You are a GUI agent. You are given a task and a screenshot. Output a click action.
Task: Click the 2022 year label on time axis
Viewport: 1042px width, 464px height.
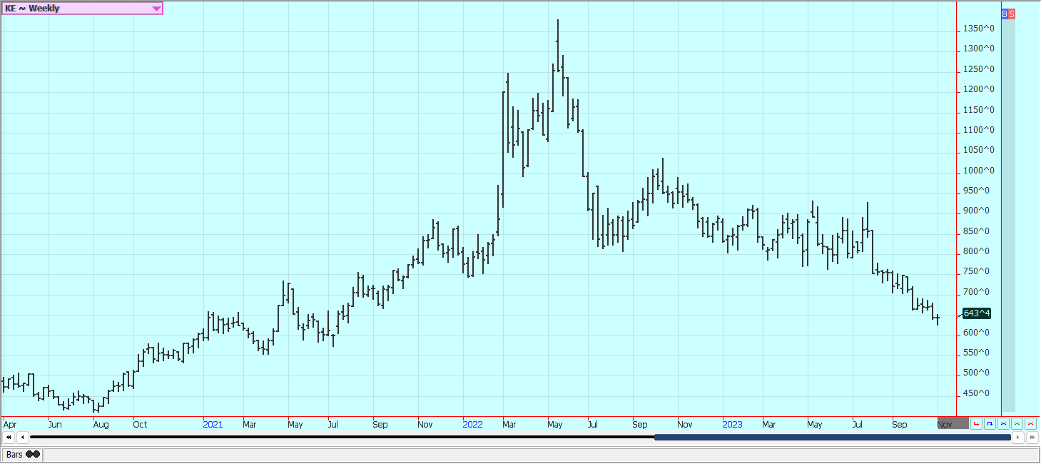[x=472, y=424]
